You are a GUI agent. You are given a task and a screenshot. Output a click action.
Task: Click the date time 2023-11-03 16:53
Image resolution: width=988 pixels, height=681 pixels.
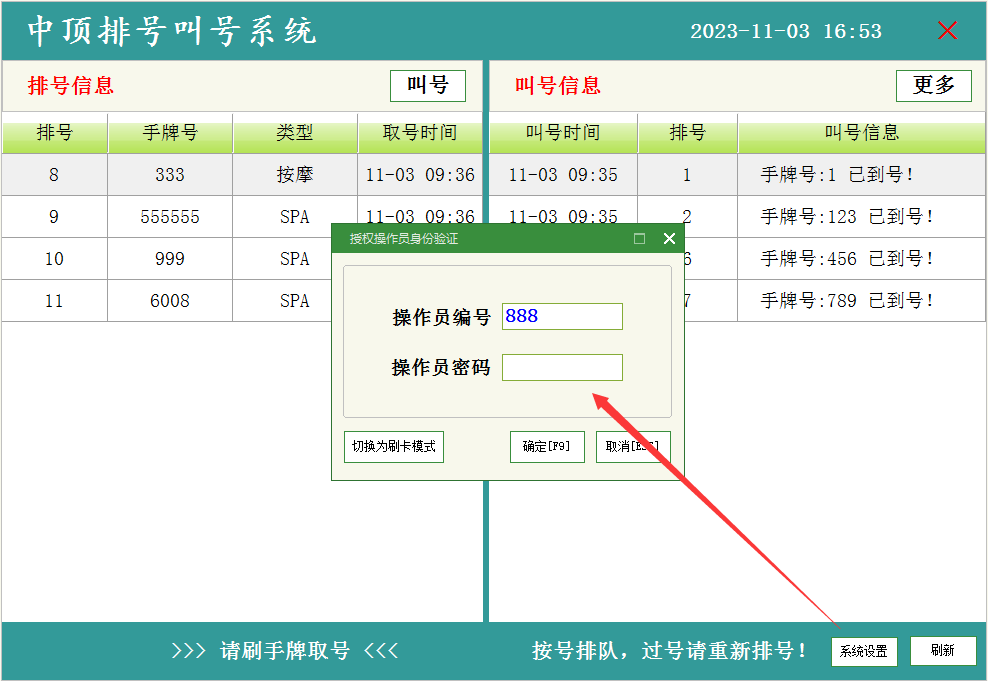(x=786, y=31)
